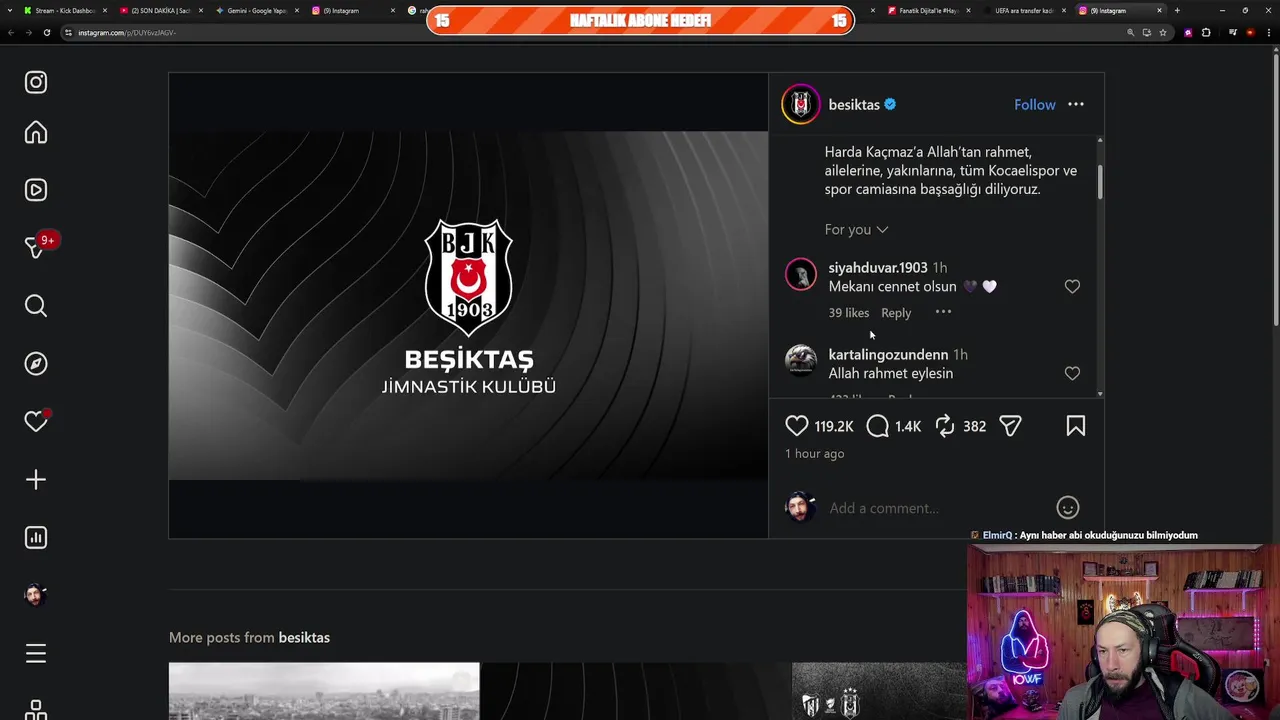Image resolution: width=1280 pixels, height=720 pixels.
Task: Open Reels icon in sidebar
Action: tap(36, 190)
